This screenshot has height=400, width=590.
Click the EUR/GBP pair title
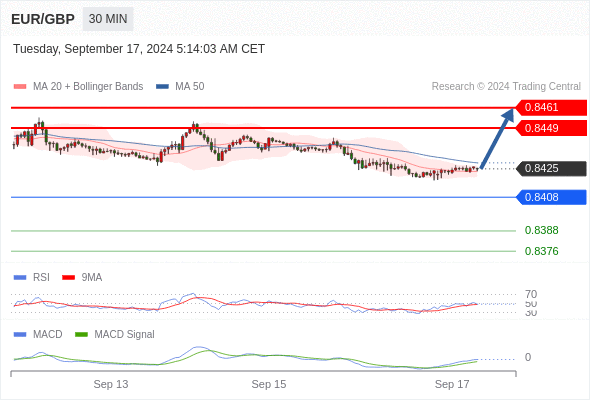(x=43, y=19)
